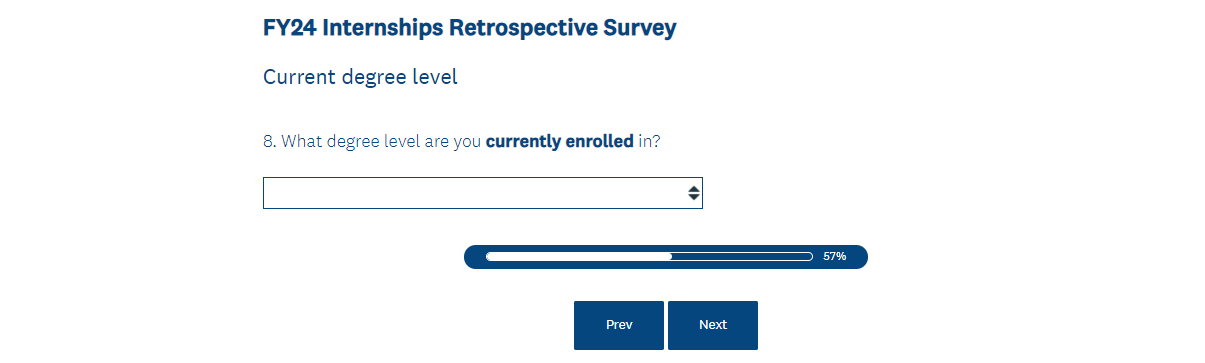This screenshot has height=363, width=1205.
Task: Open the degree level dropdown
Action: (x=482, y=193)
